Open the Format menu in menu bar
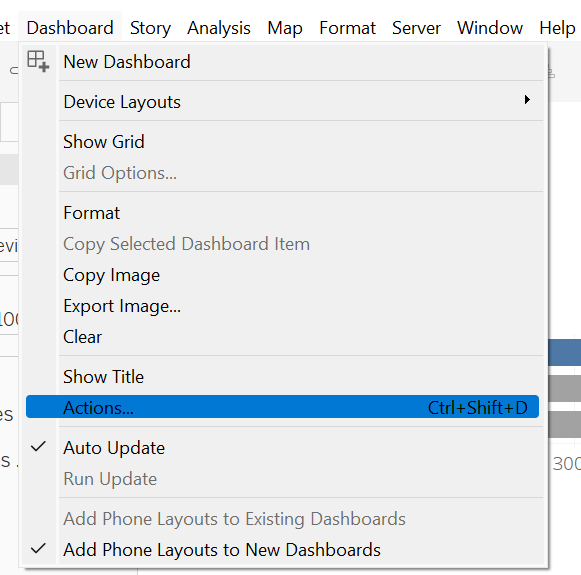This screenshot has width=581, height=575. coord(348,28)
